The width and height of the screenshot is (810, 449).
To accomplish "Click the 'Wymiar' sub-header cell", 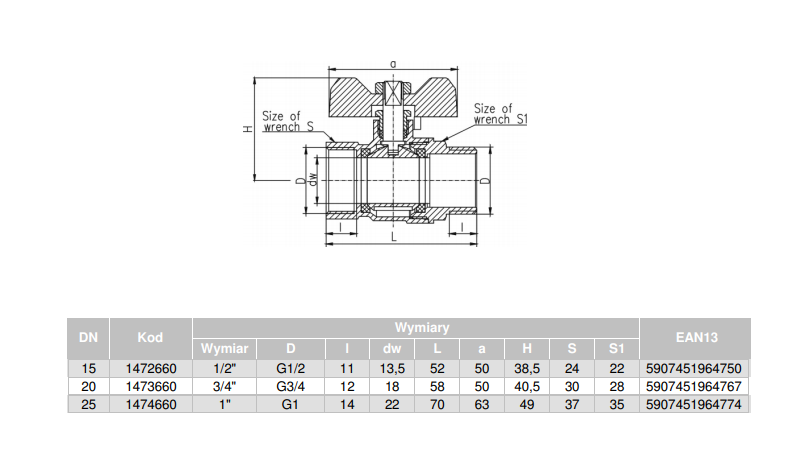I will coord(224,349).
